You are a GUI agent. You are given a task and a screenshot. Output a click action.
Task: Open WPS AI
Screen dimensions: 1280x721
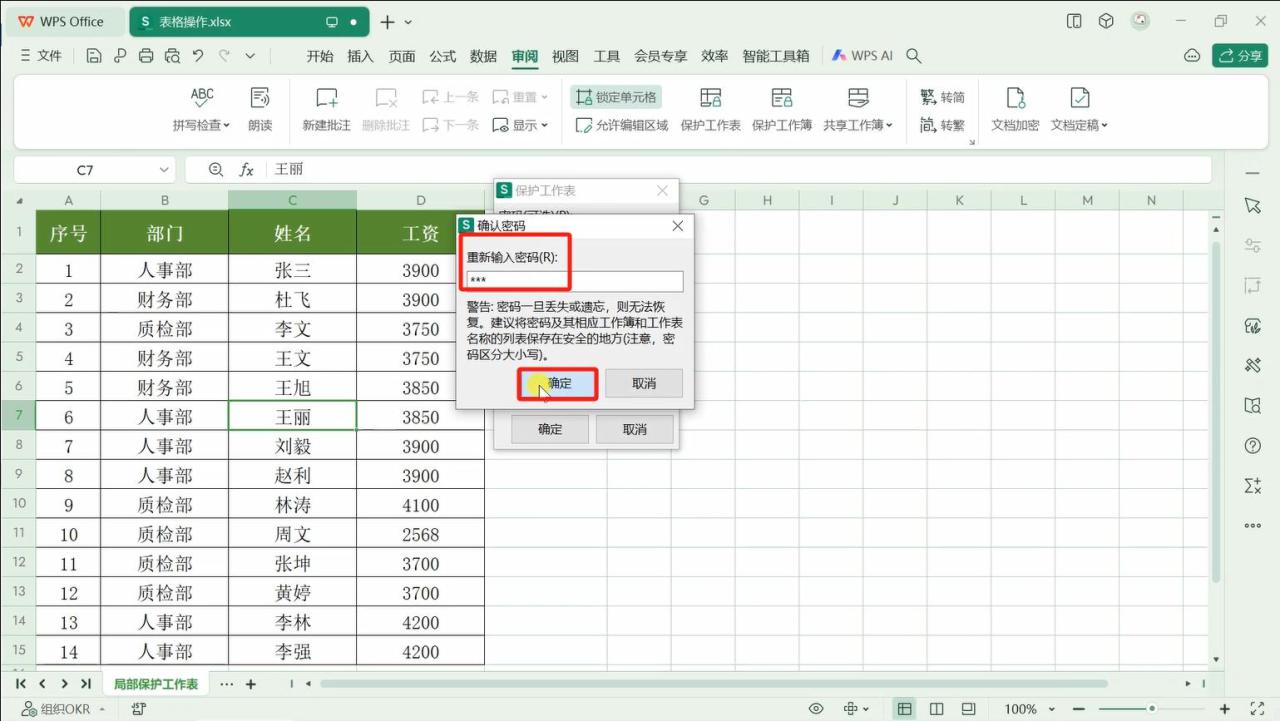click(x=862, y=56)
